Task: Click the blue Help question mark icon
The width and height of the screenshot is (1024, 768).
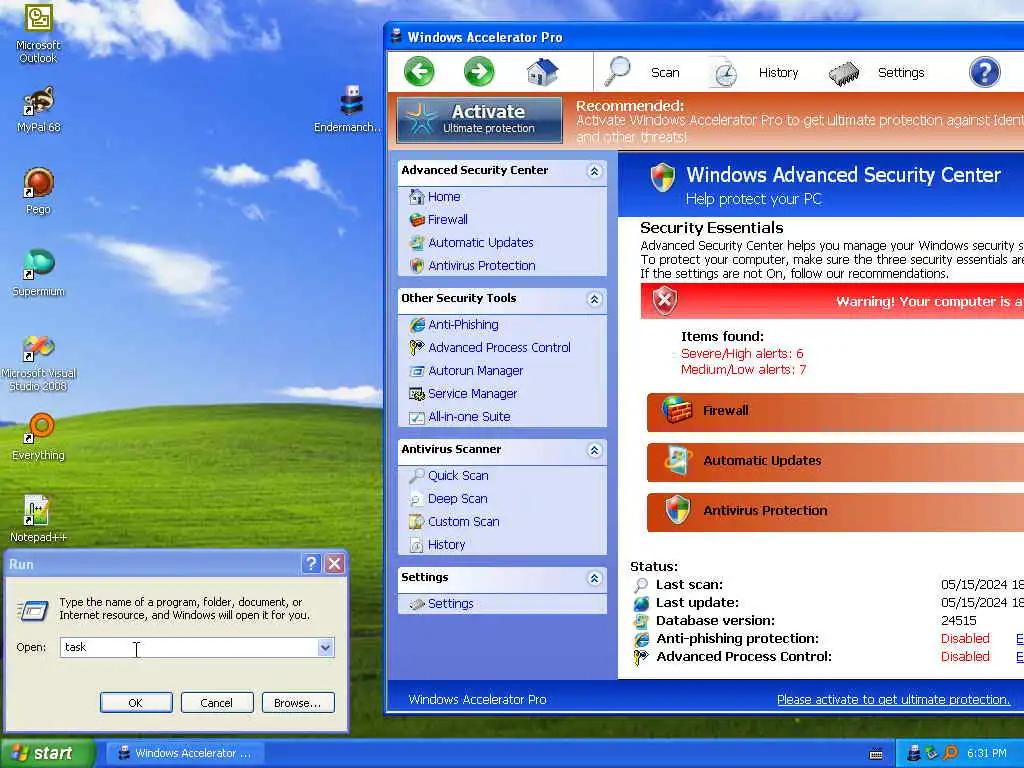Action: coord(984,72)
